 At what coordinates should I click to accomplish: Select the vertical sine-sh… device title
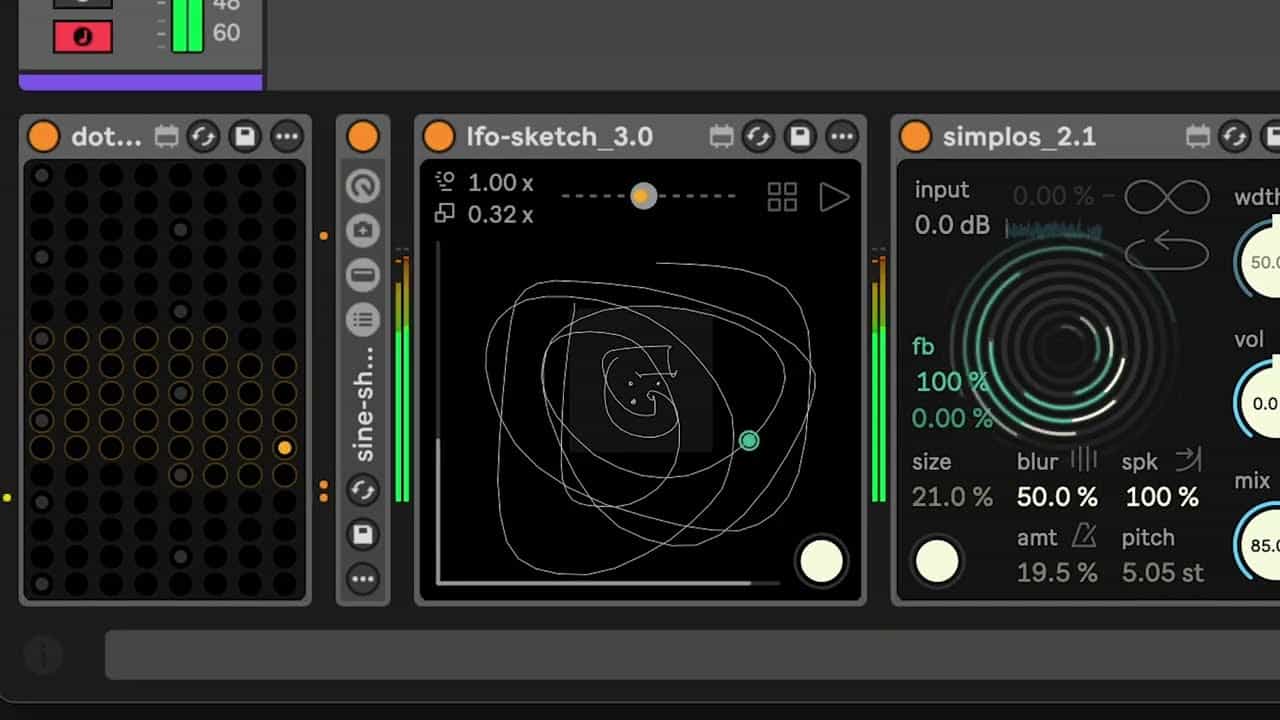(x=363, y=404)
